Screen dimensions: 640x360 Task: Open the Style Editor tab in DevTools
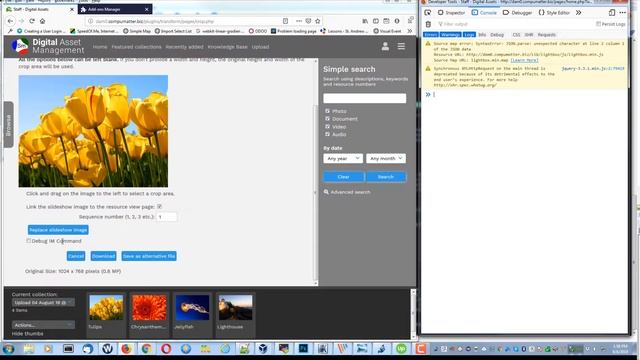(554, 13)
